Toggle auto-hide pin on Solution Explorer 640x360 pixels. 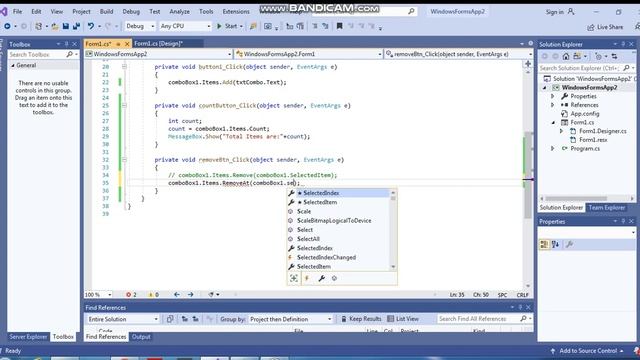(x=623, y=44)
